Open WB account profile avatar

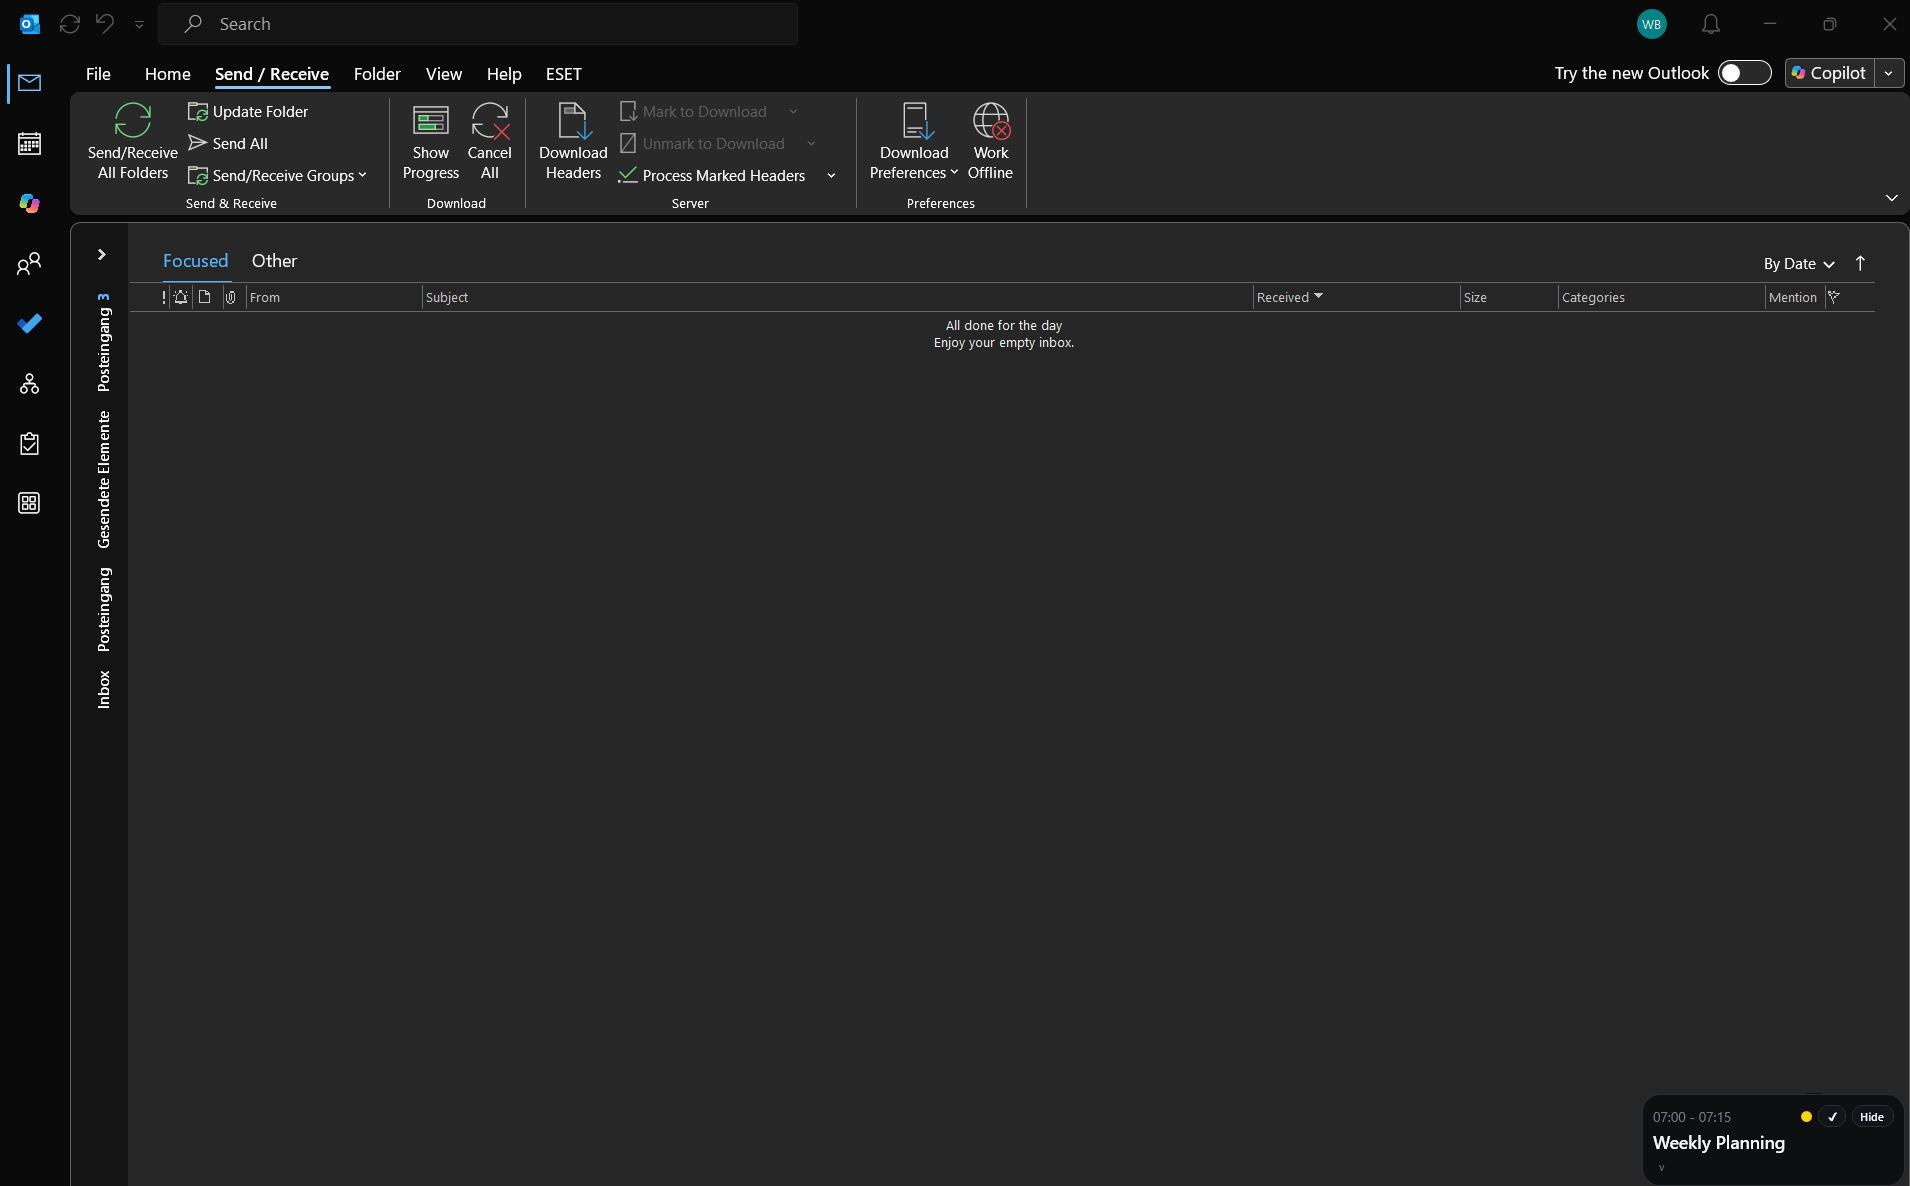pyautogui.click(x=1652, y=24)
